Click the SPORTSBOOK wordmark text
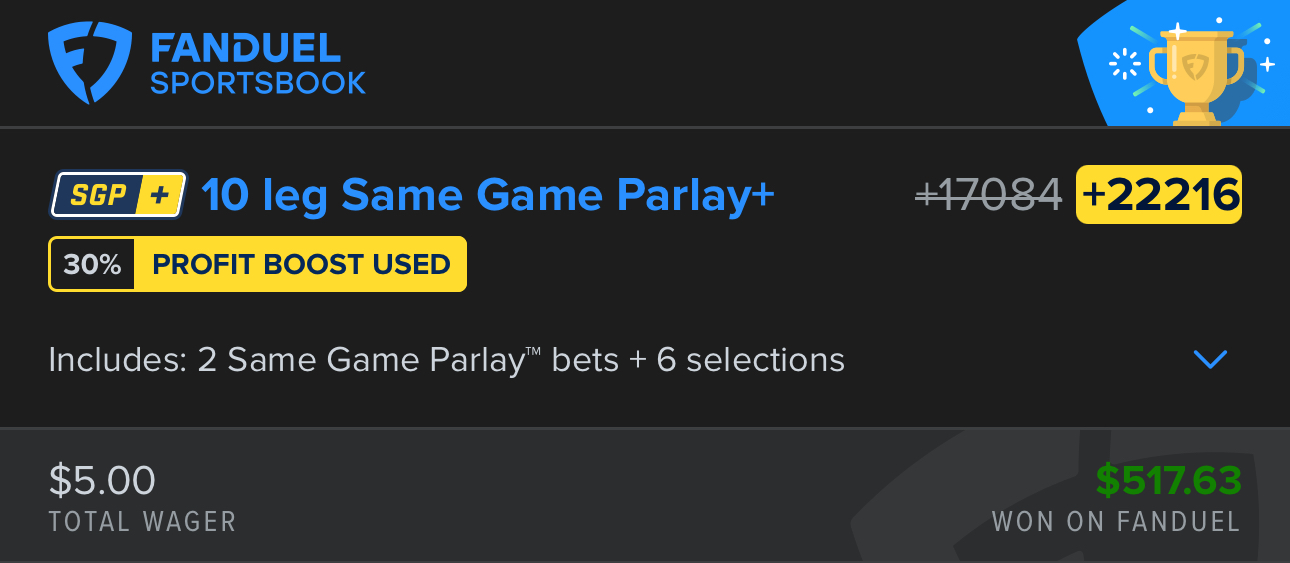The image size is (1290, 563). point(258,83)
